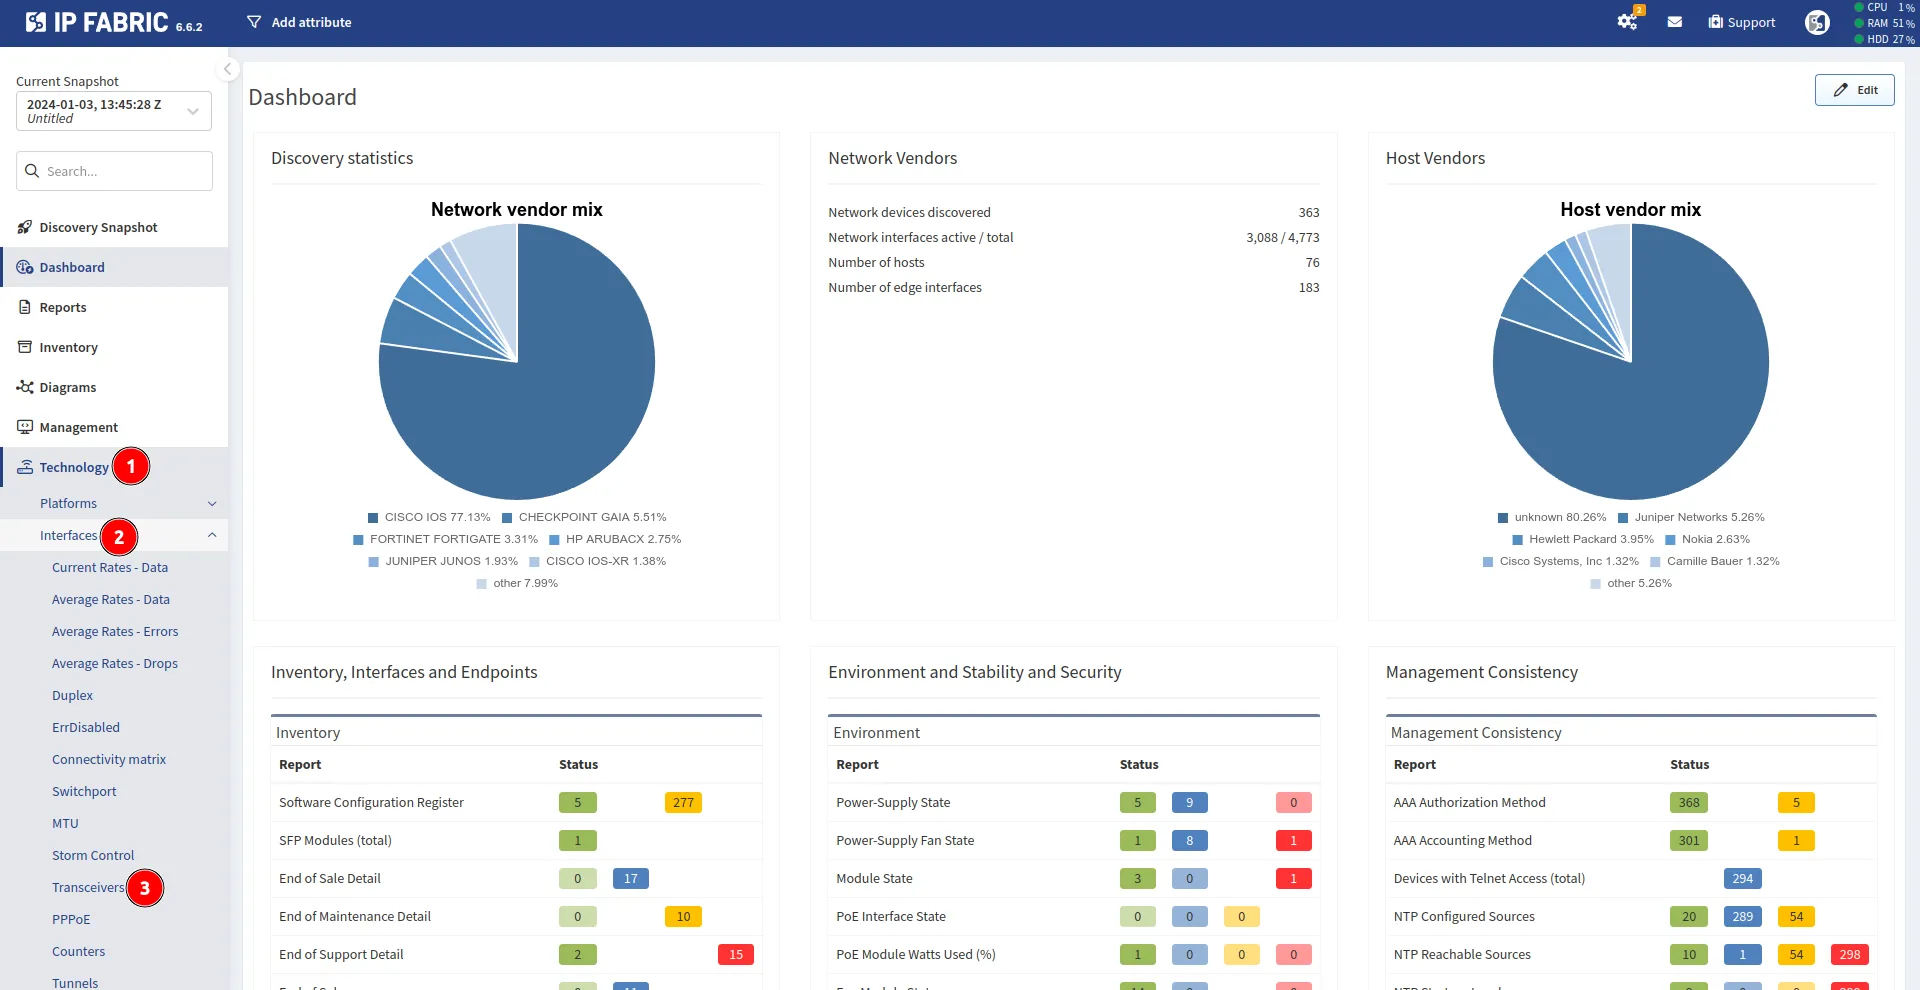Image resolution: width=1920 pixels, height=990 pixels.
Task: Toggle CHECKPOINT GAIA legend item
Action: (584, 517)
